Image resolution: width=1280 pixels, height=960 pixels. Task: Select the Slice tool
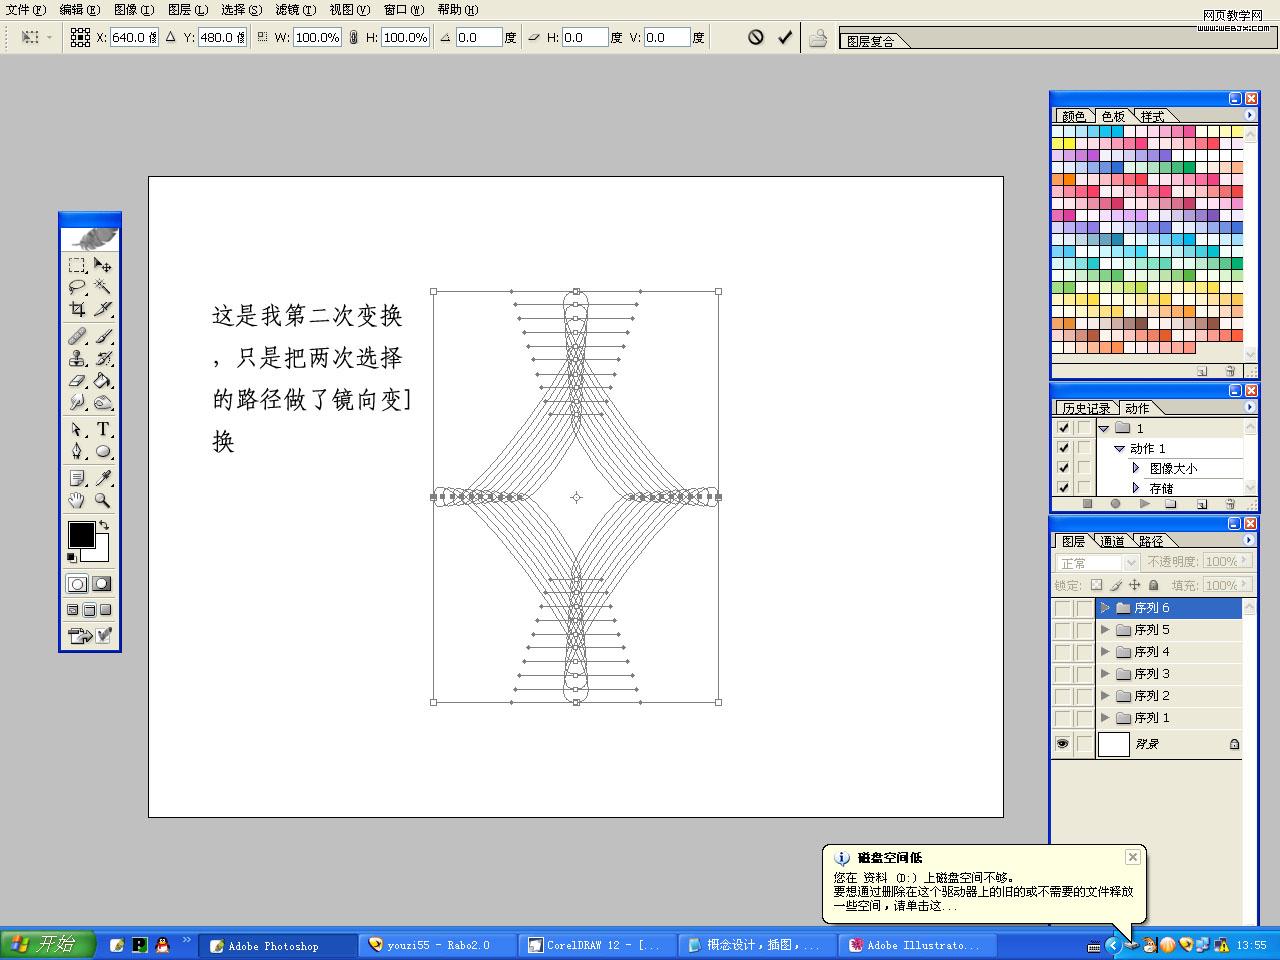point(103,309)
